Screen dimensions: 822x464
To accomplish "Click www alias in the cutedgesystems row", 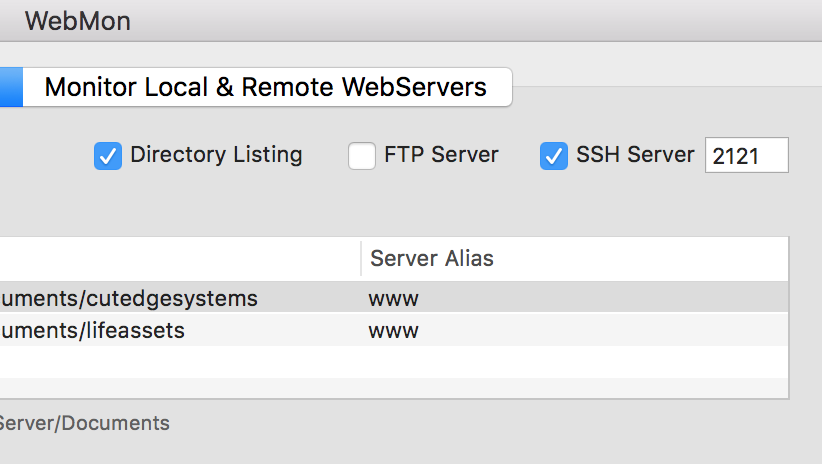I will [393, 298].
